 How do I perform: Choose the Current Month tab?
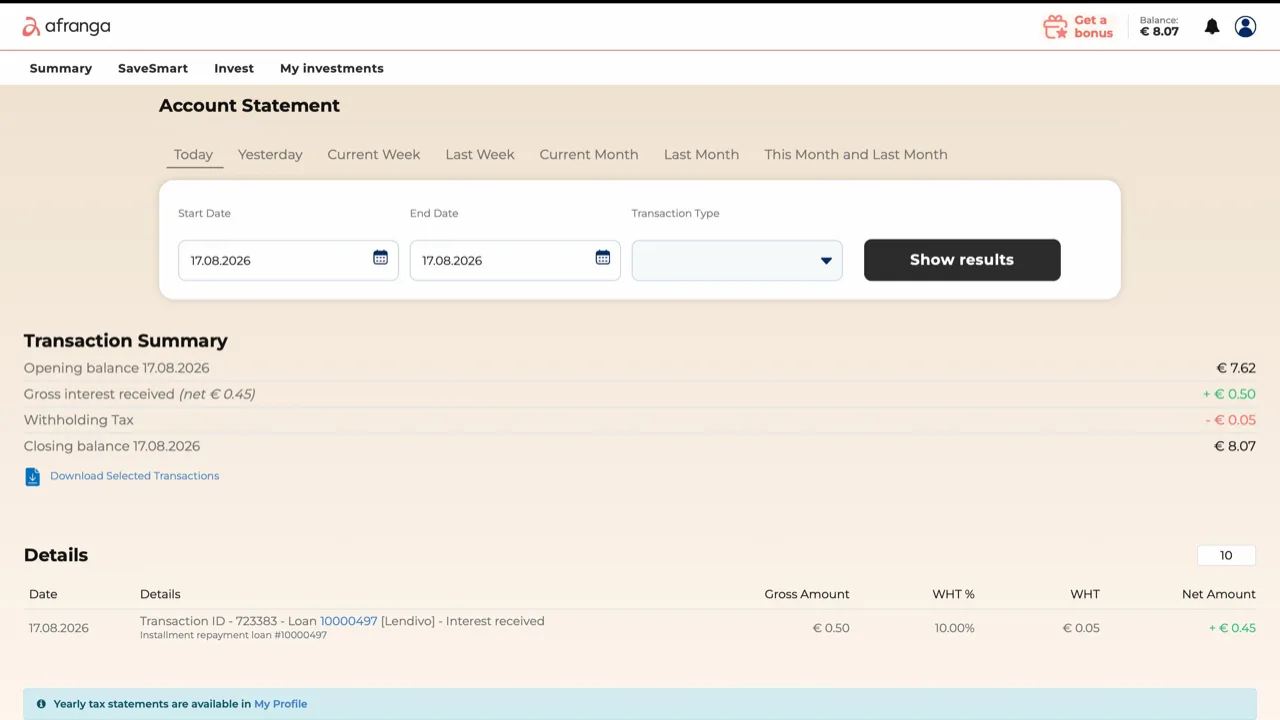(589, 155)
